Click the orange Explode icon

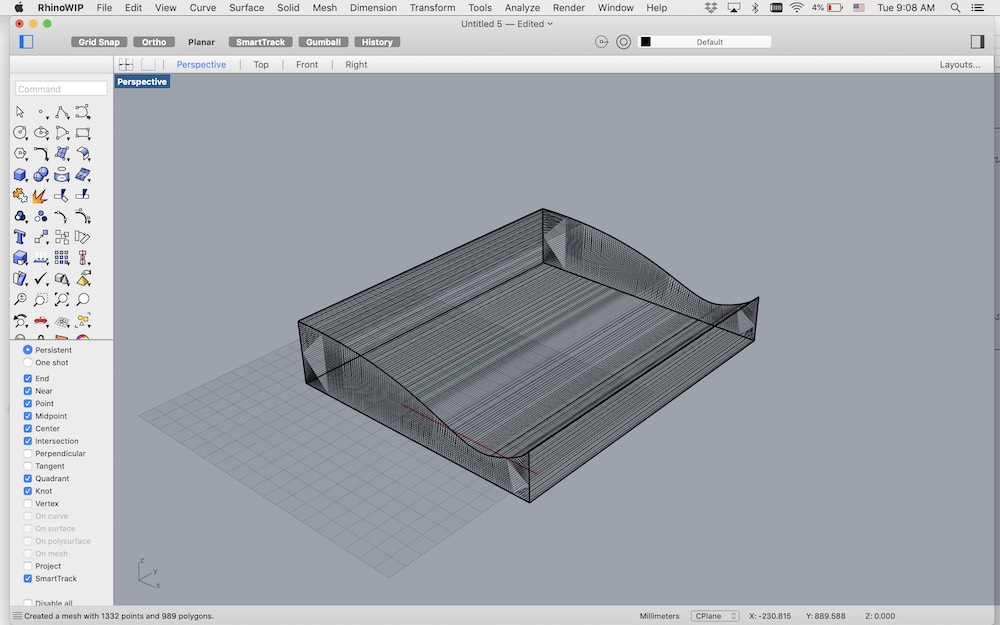41,195
